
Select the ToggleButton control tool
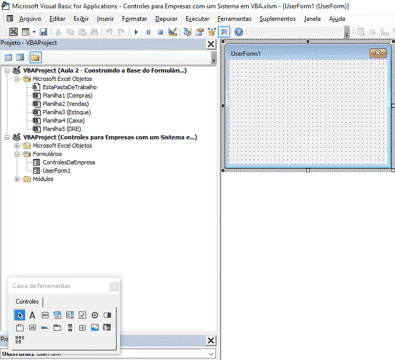click(x=107, y=315)
